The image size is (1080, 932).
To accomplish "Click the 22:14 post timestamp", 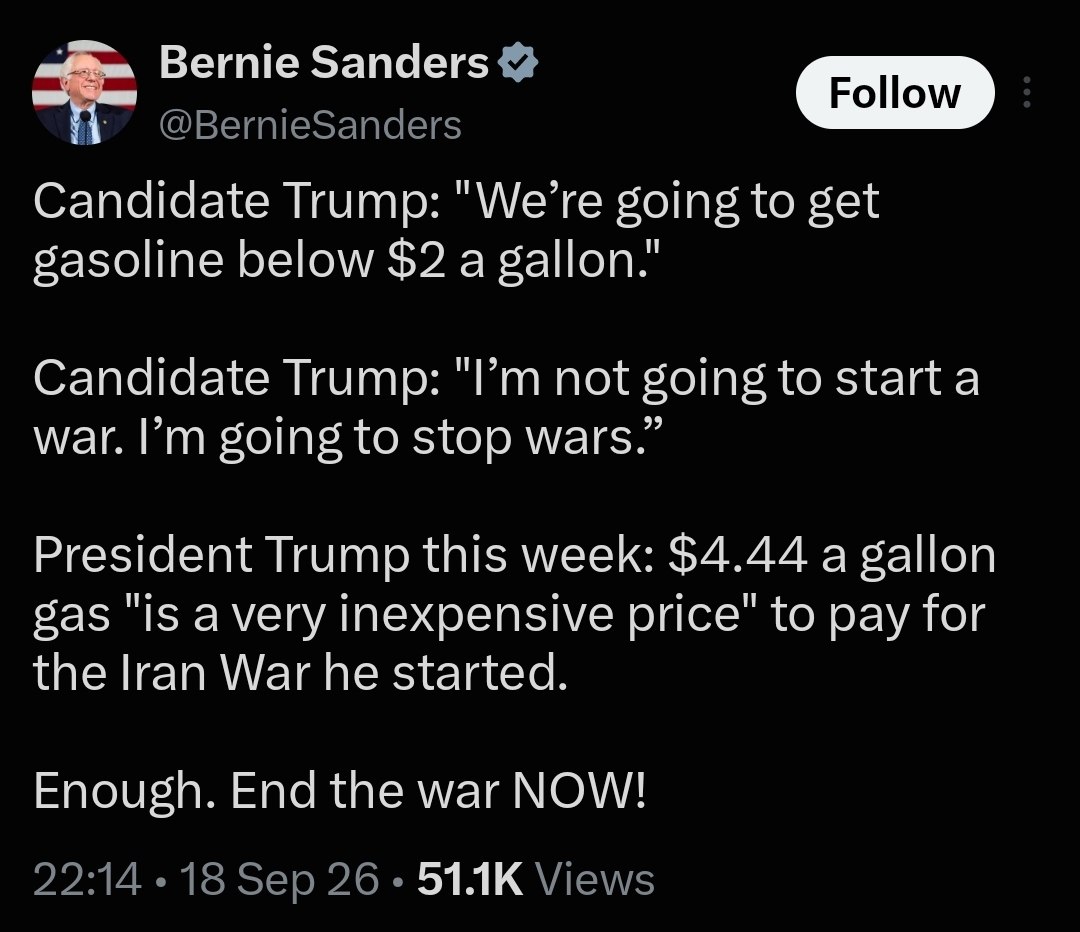I will (x=87, y=880).
